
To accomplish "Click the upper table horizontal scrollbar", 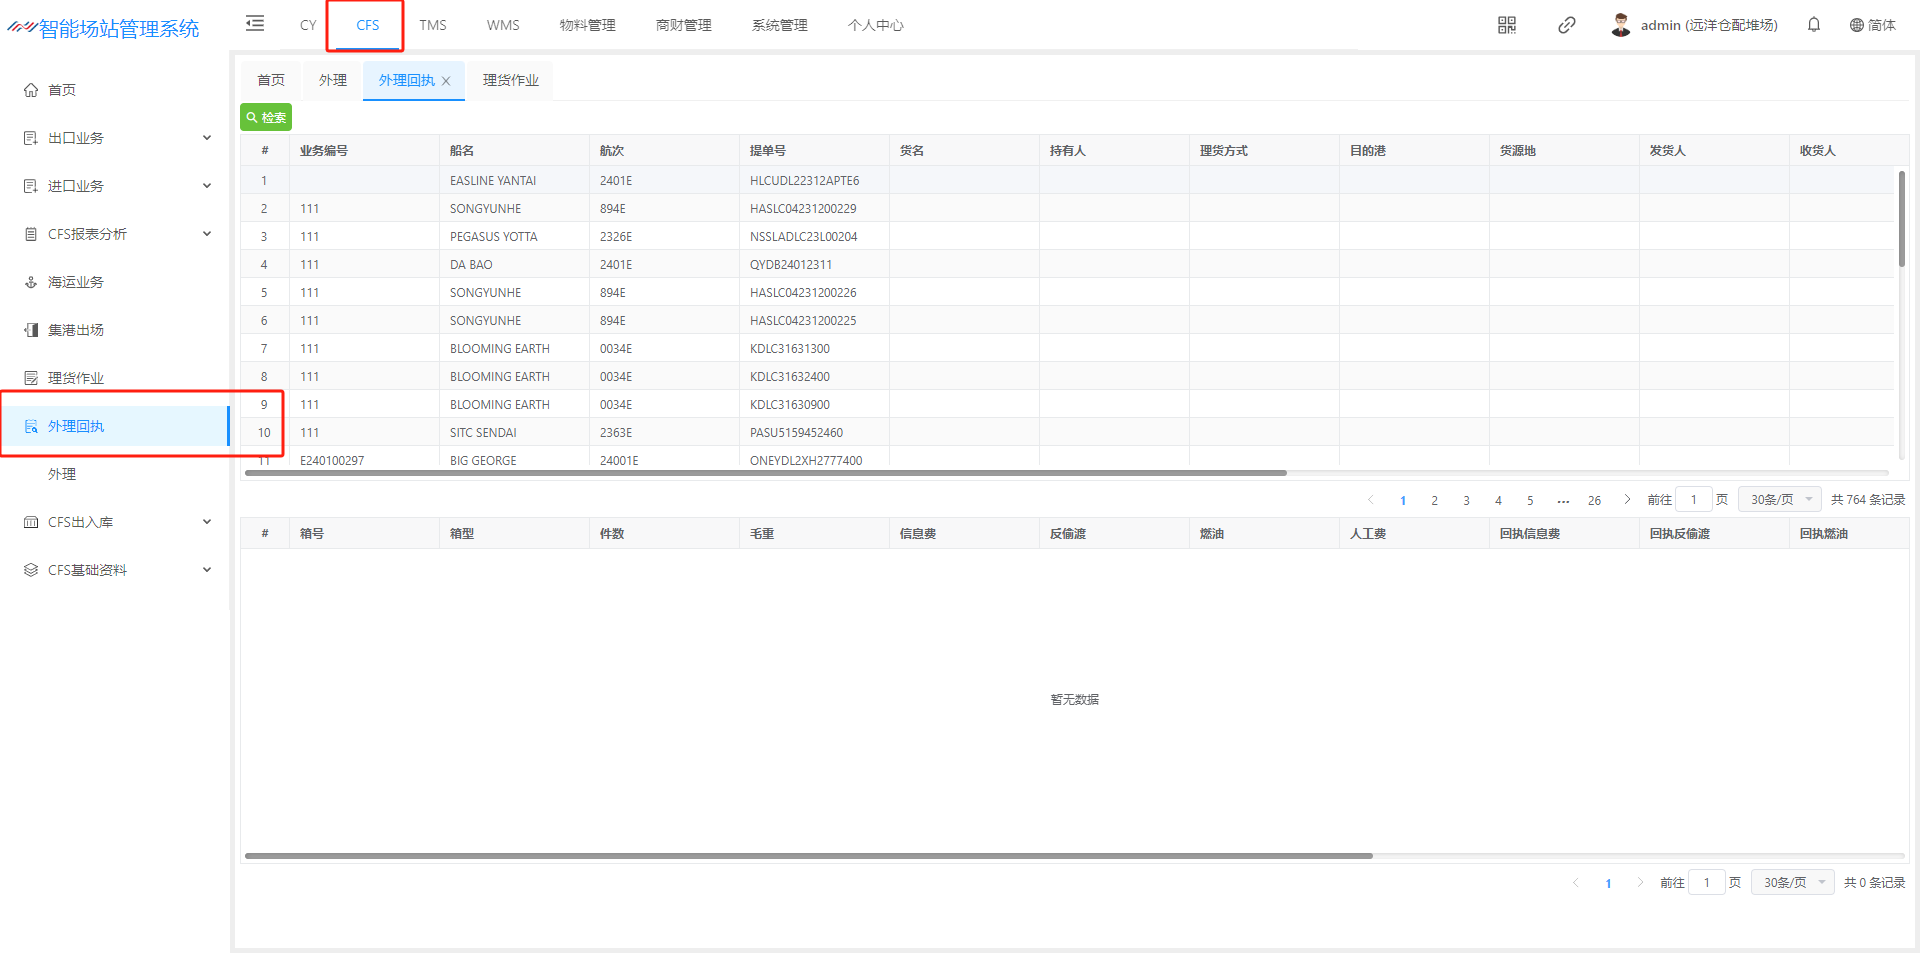I will coord(765,473).
